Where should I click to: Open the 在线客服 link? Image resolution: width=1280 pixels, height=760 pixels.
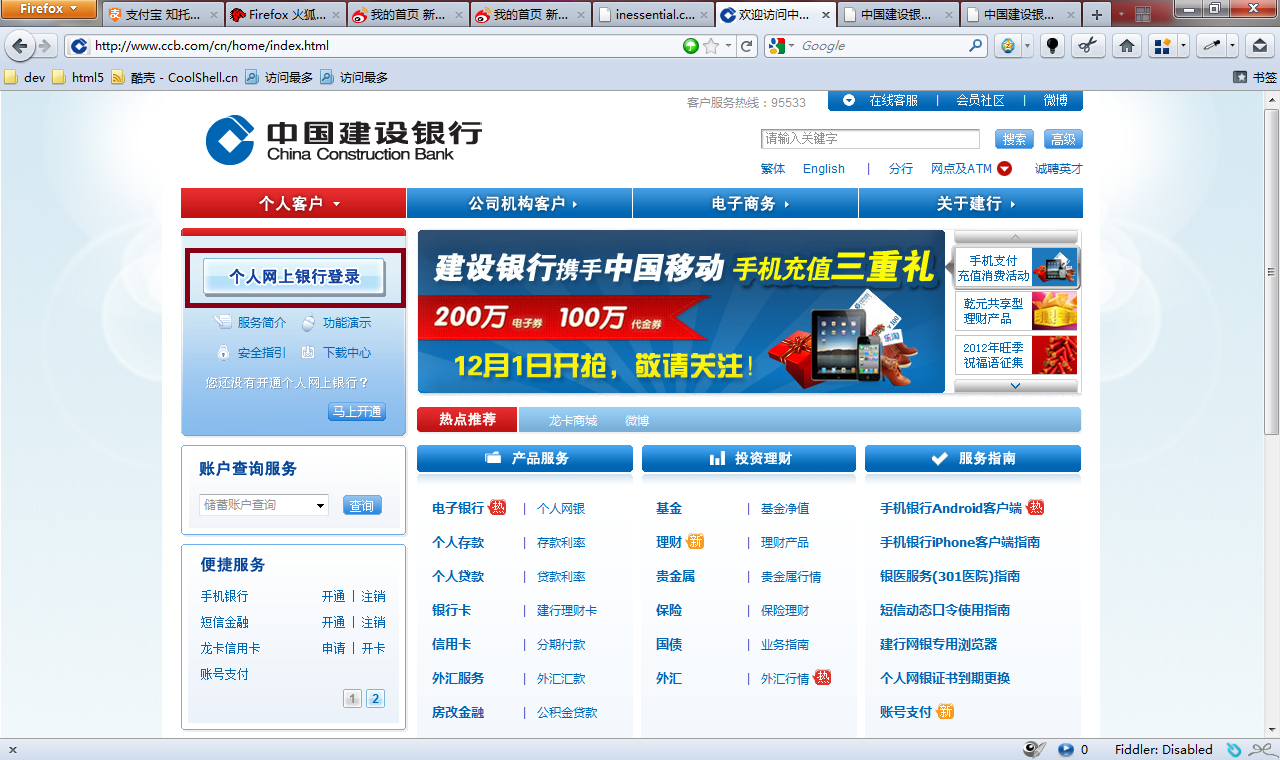click(x=893, y=100)
